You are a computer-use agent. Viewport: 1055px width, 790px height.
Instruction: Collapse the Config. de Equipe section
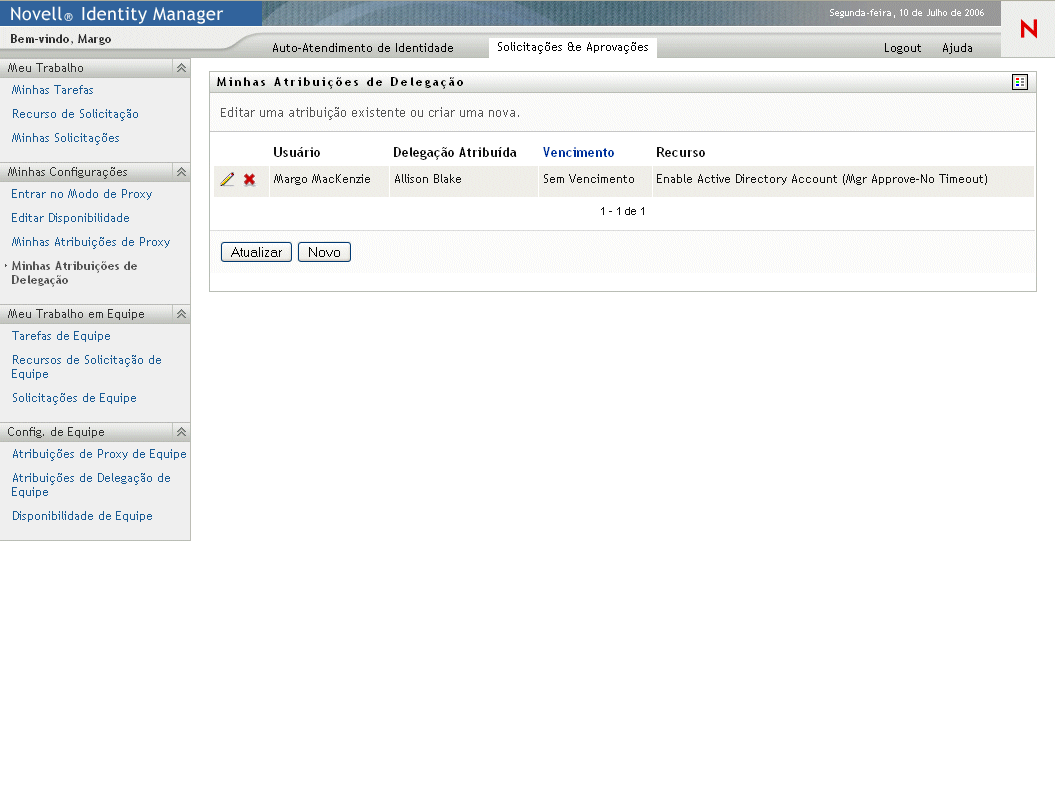pos(181,432)
